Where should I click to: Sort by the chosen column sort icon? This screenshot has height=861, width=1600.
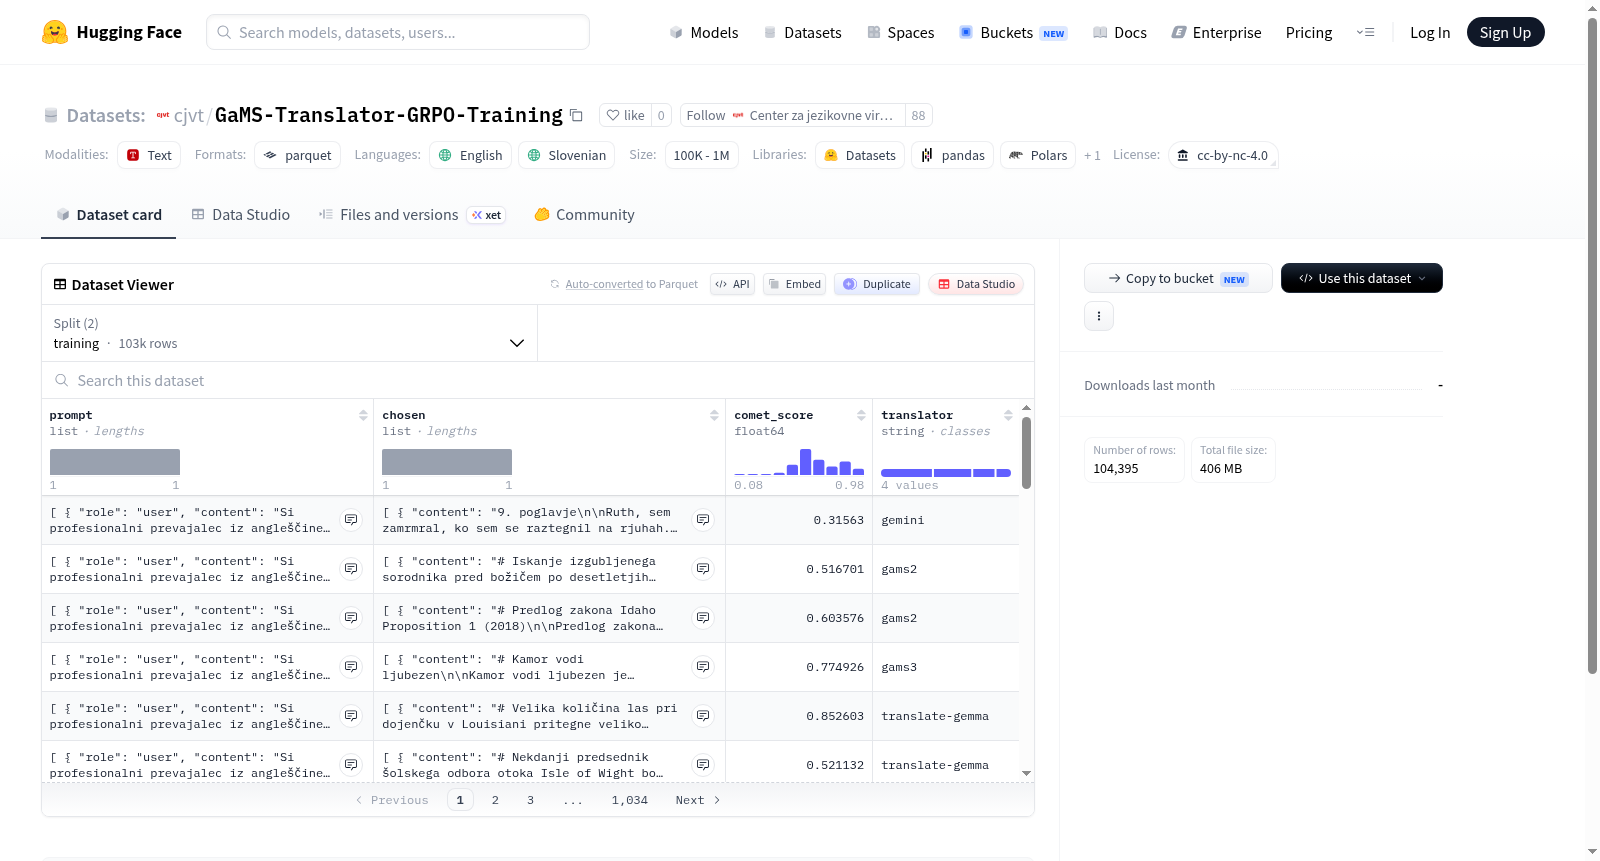click(714, 415)
